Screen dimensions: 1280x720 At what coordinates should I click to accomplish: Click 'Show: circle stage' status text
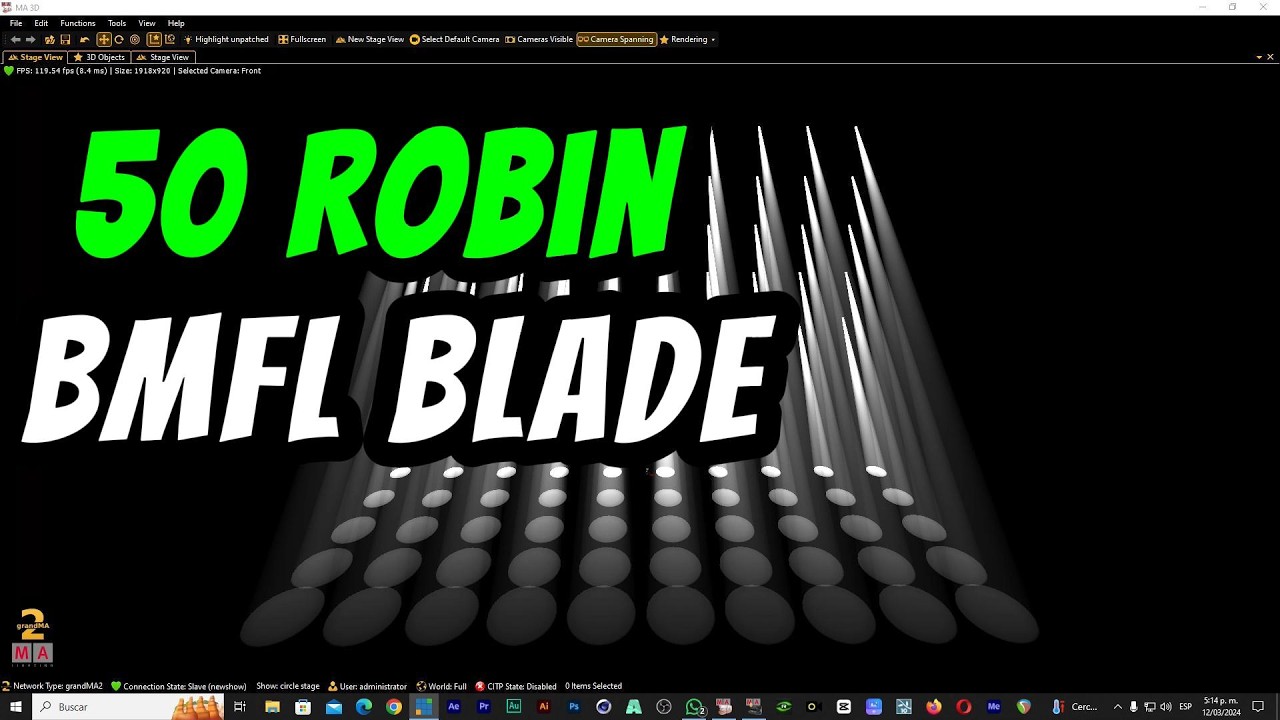coord(288,686)
